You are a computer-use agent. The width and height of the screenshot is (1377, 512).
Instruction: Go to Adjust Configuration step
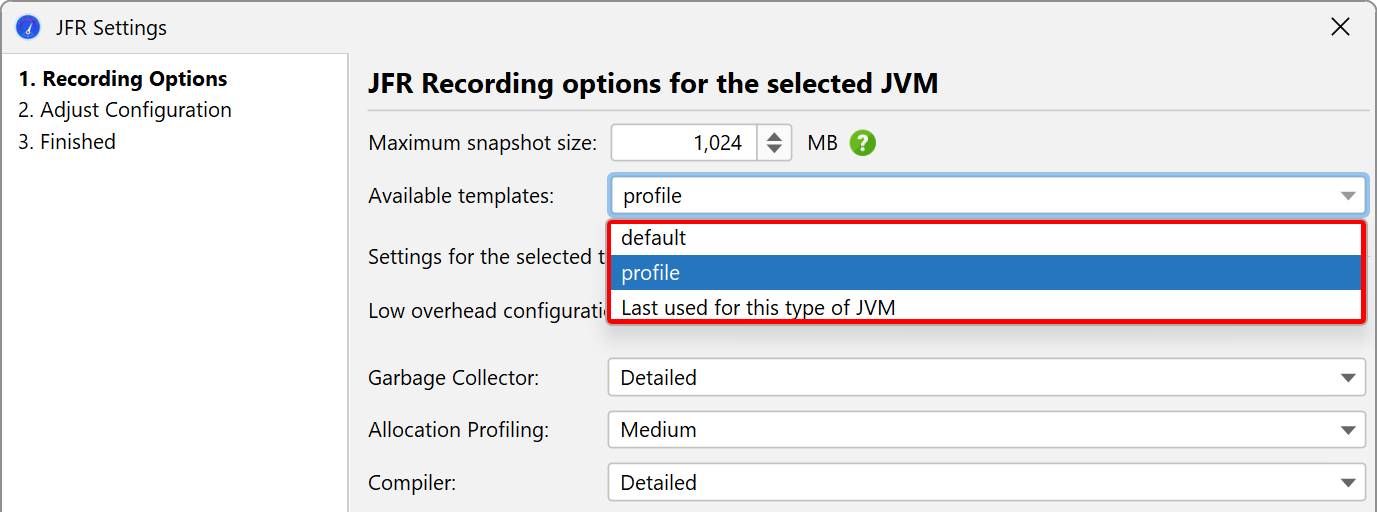click(x=125, y=110)
